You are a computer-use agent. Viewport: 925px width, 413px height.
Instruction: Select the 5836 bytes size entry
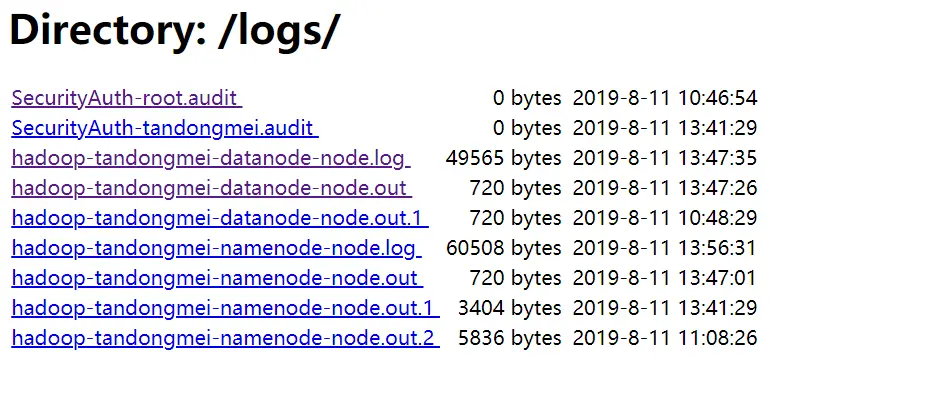510,338
